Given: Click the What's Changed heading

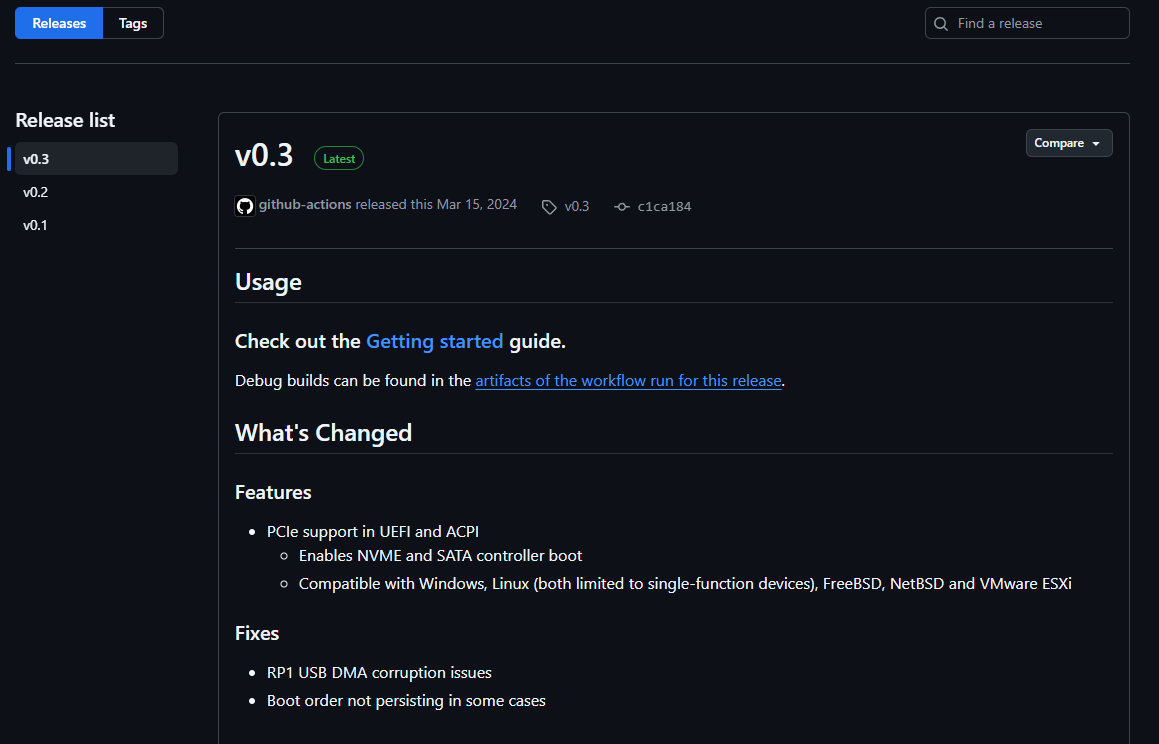Looking at the screenshot, I should click(323, 433).
